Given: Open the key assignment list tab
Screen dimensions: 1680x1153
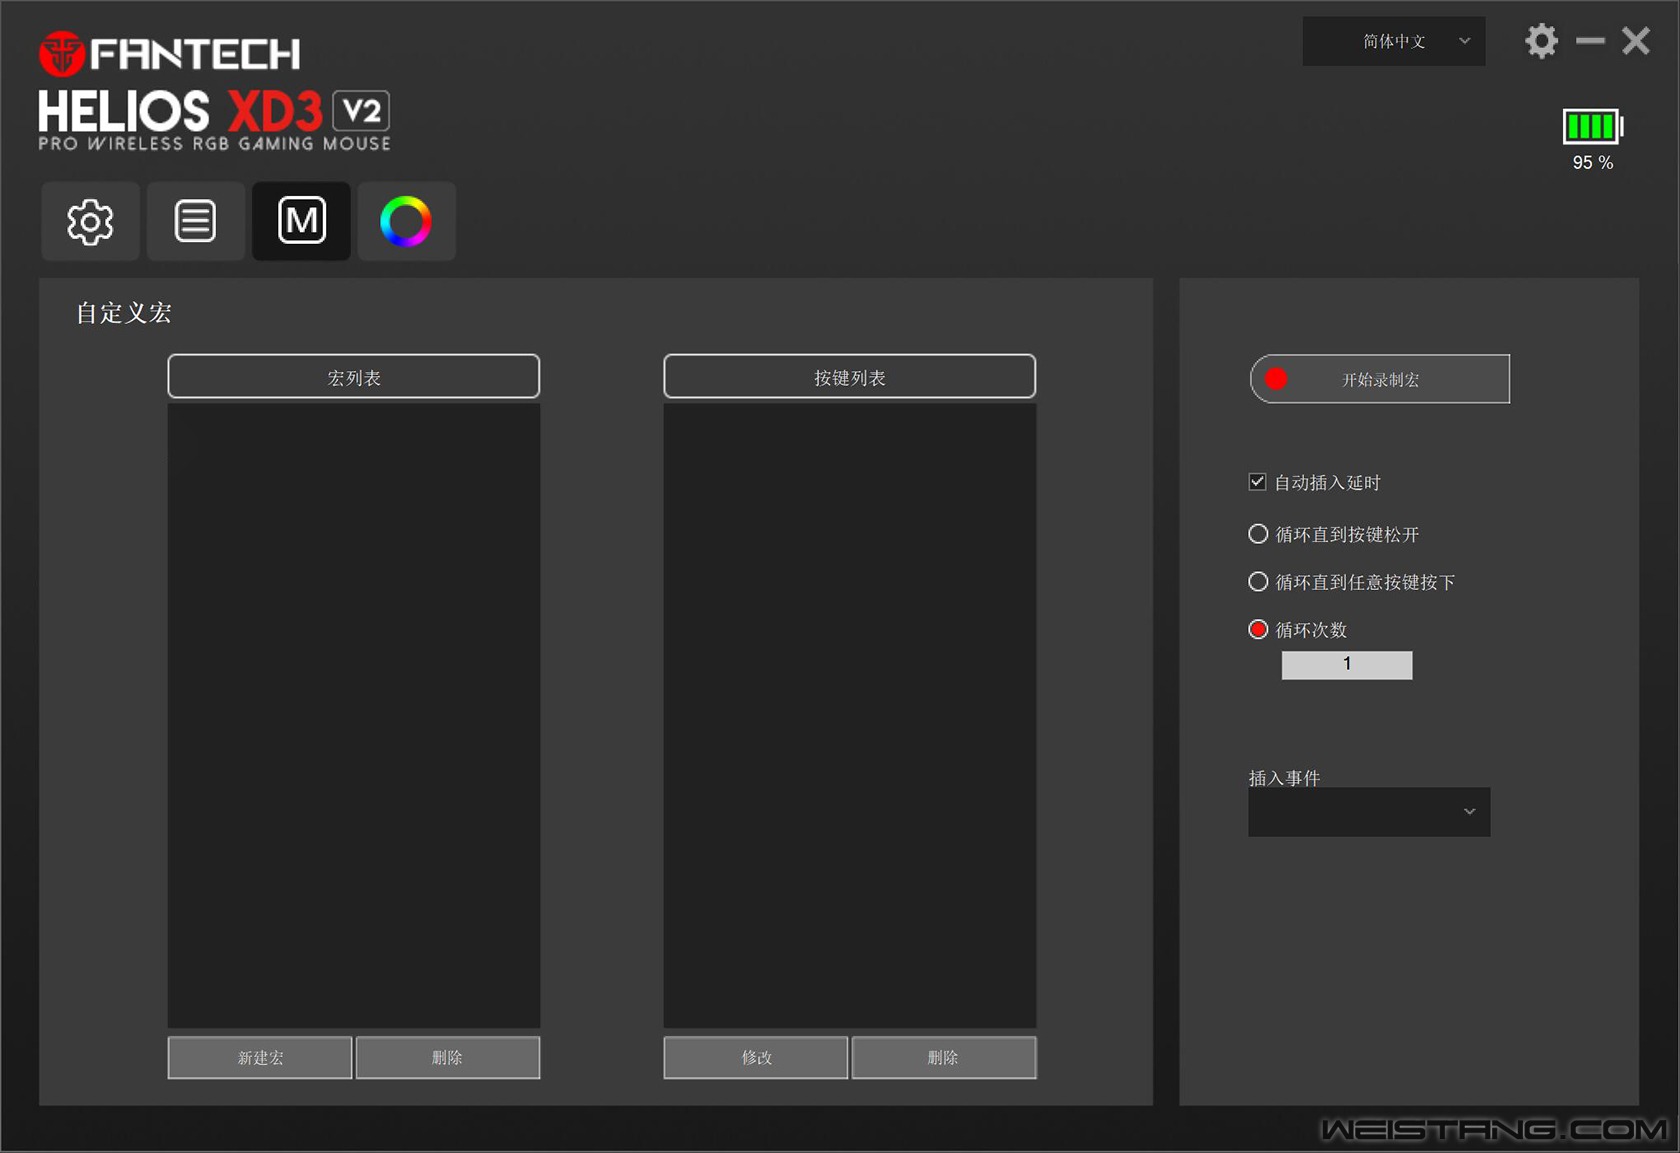Looking at the screenshot, I should point(195,221).
